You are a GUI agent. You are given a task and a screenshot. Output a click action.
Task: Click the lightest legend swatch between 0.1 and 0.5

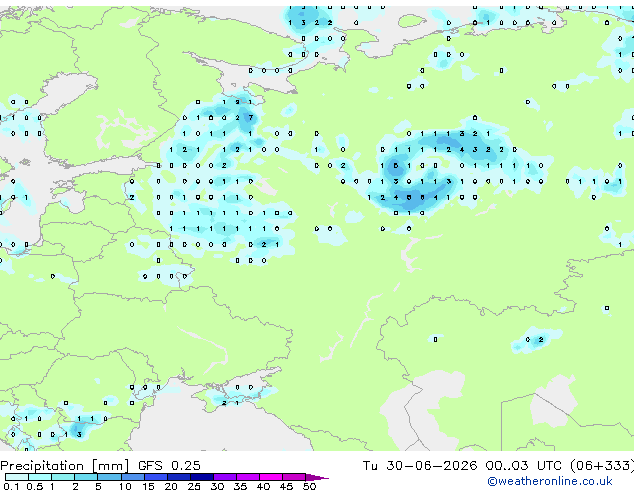point(17,477)
